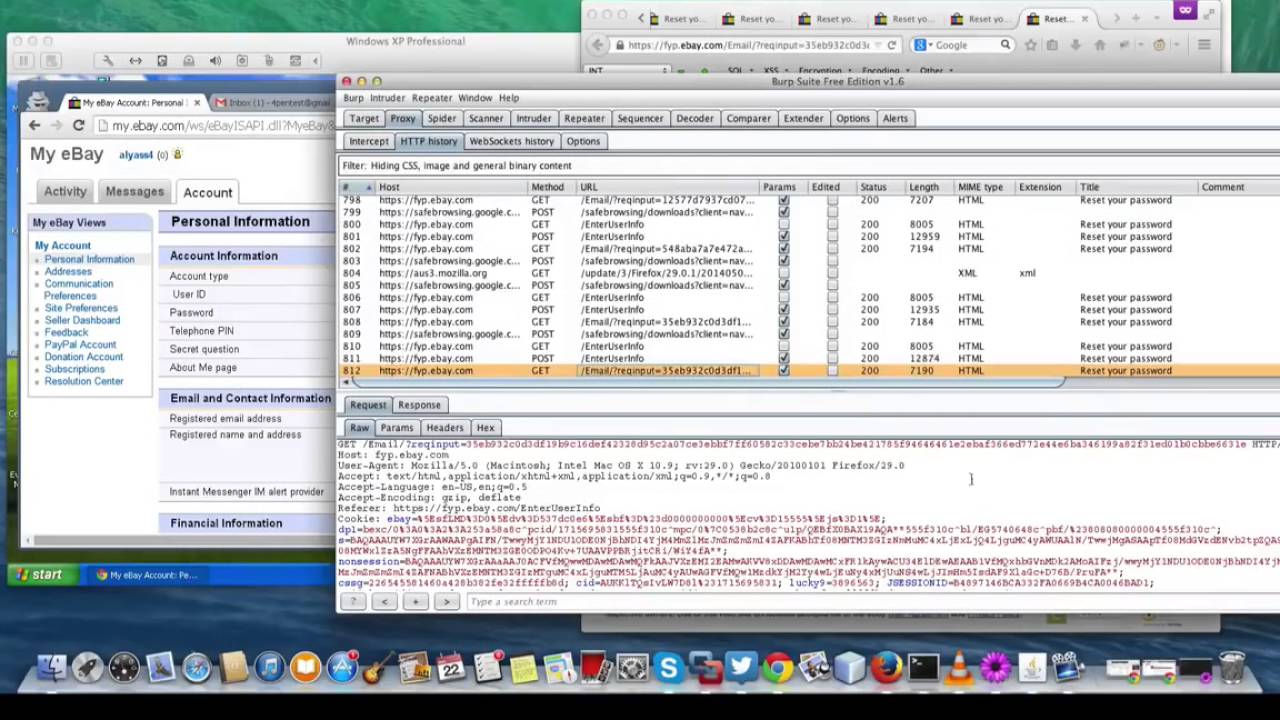
Task: Open Skype from the Dock
Action: [668, 667]
